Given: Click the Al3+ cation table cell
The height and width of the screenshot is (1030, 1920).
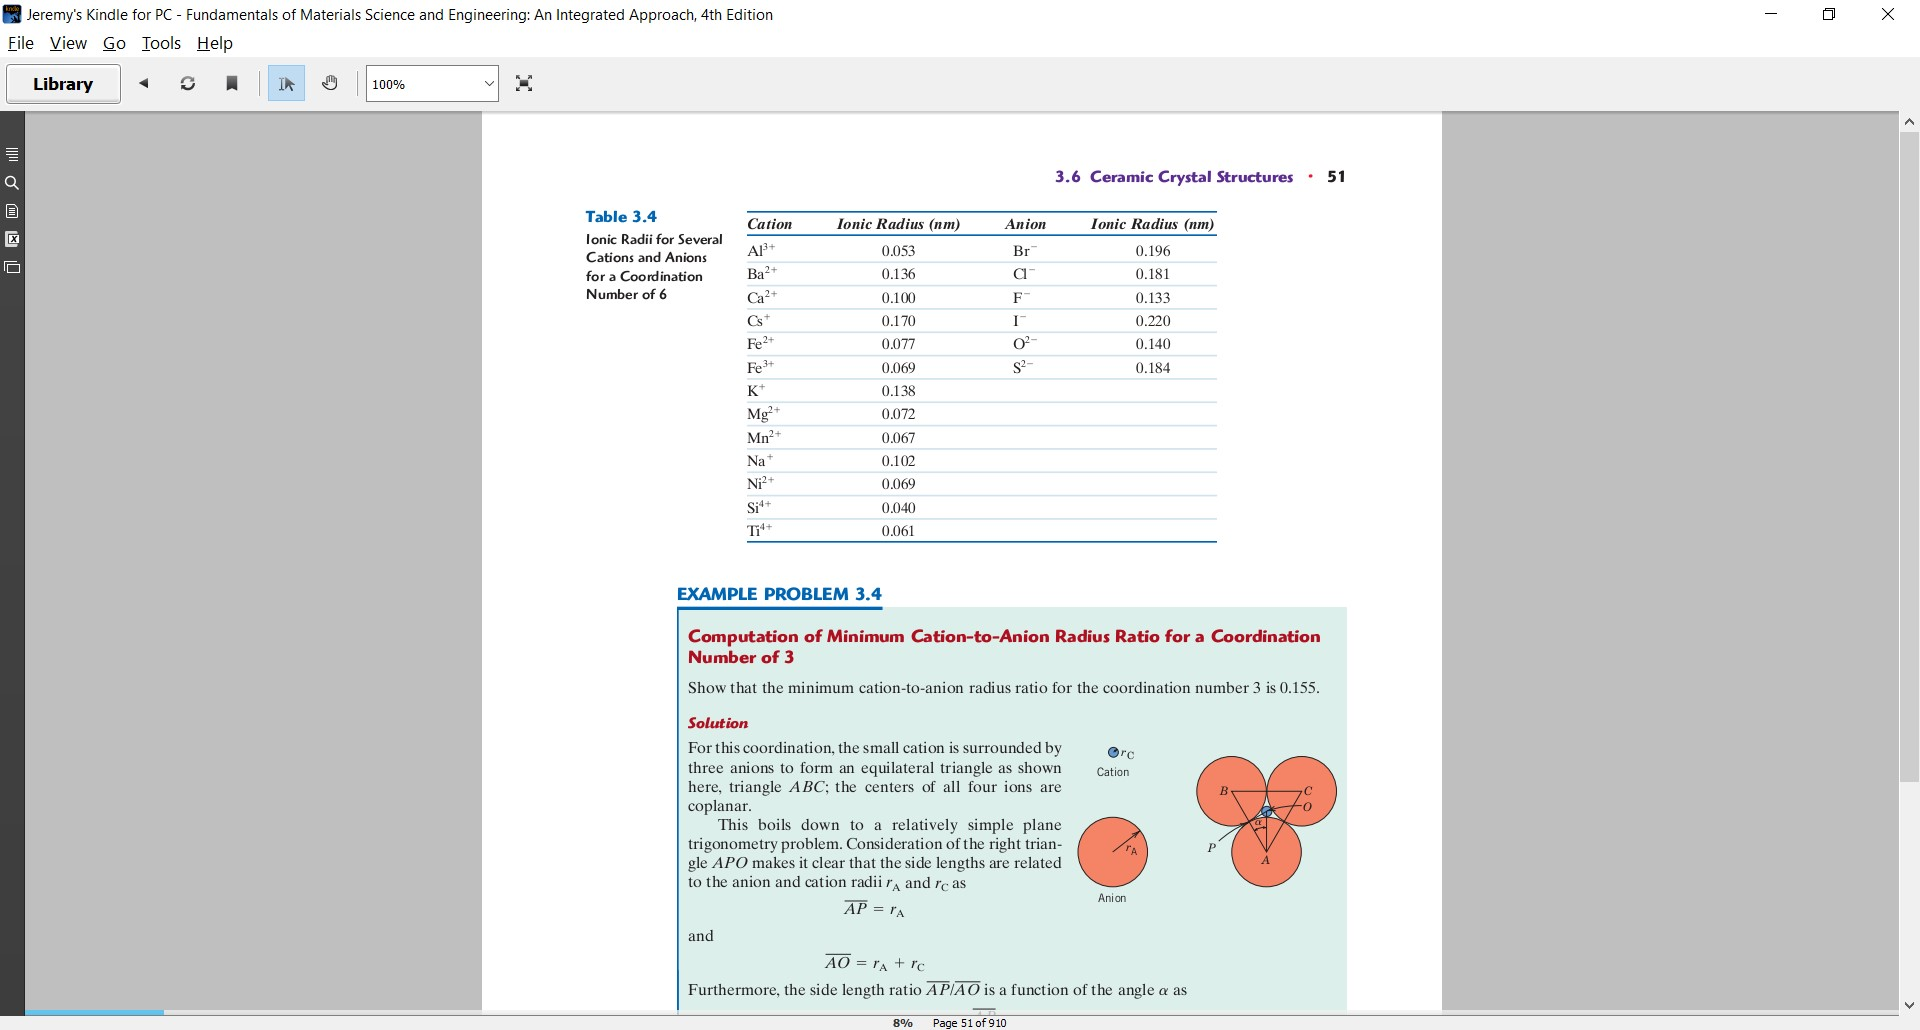Looking at the screenshot, I should tap(761, 250).
